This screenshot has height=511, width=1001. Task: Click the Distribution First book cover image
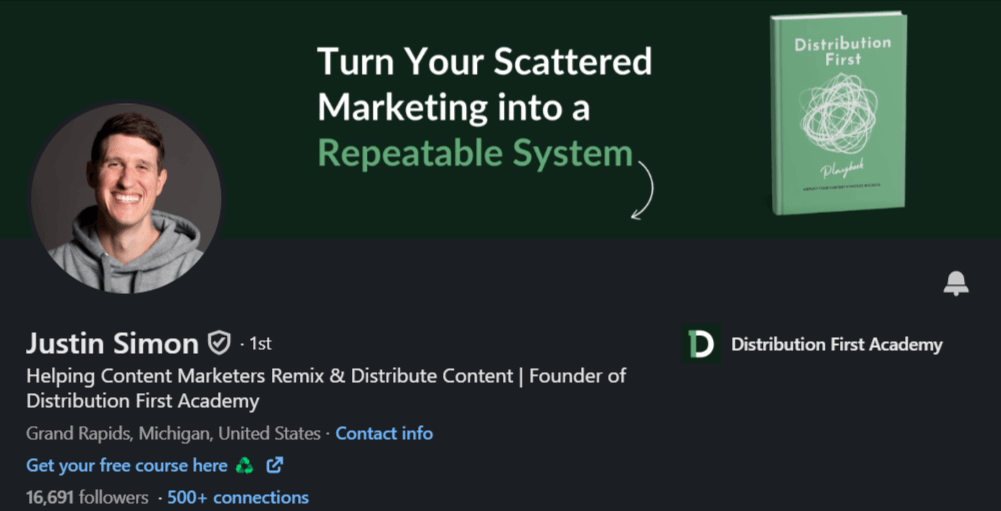pyautogui.click(x=838, y=114)
